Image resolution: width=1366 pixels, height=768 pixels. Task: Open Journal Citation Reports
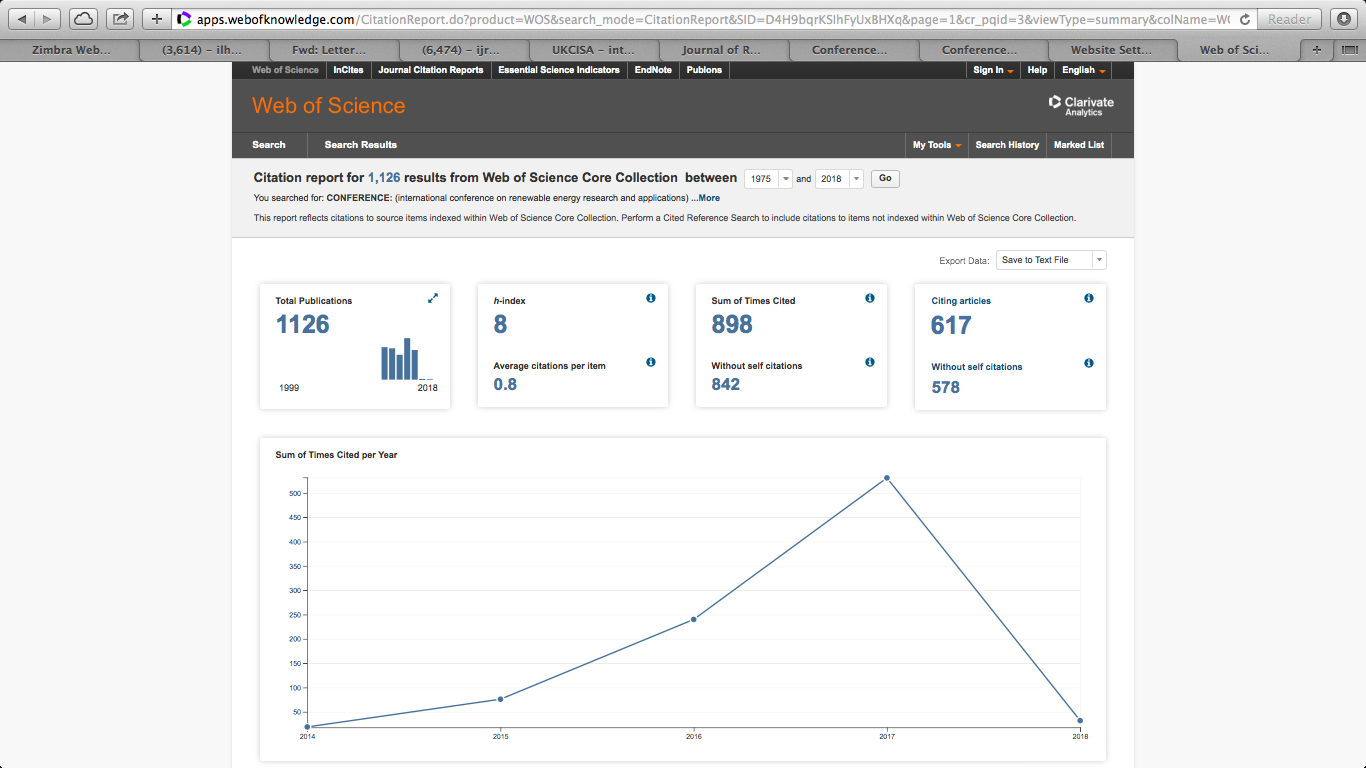431,70
